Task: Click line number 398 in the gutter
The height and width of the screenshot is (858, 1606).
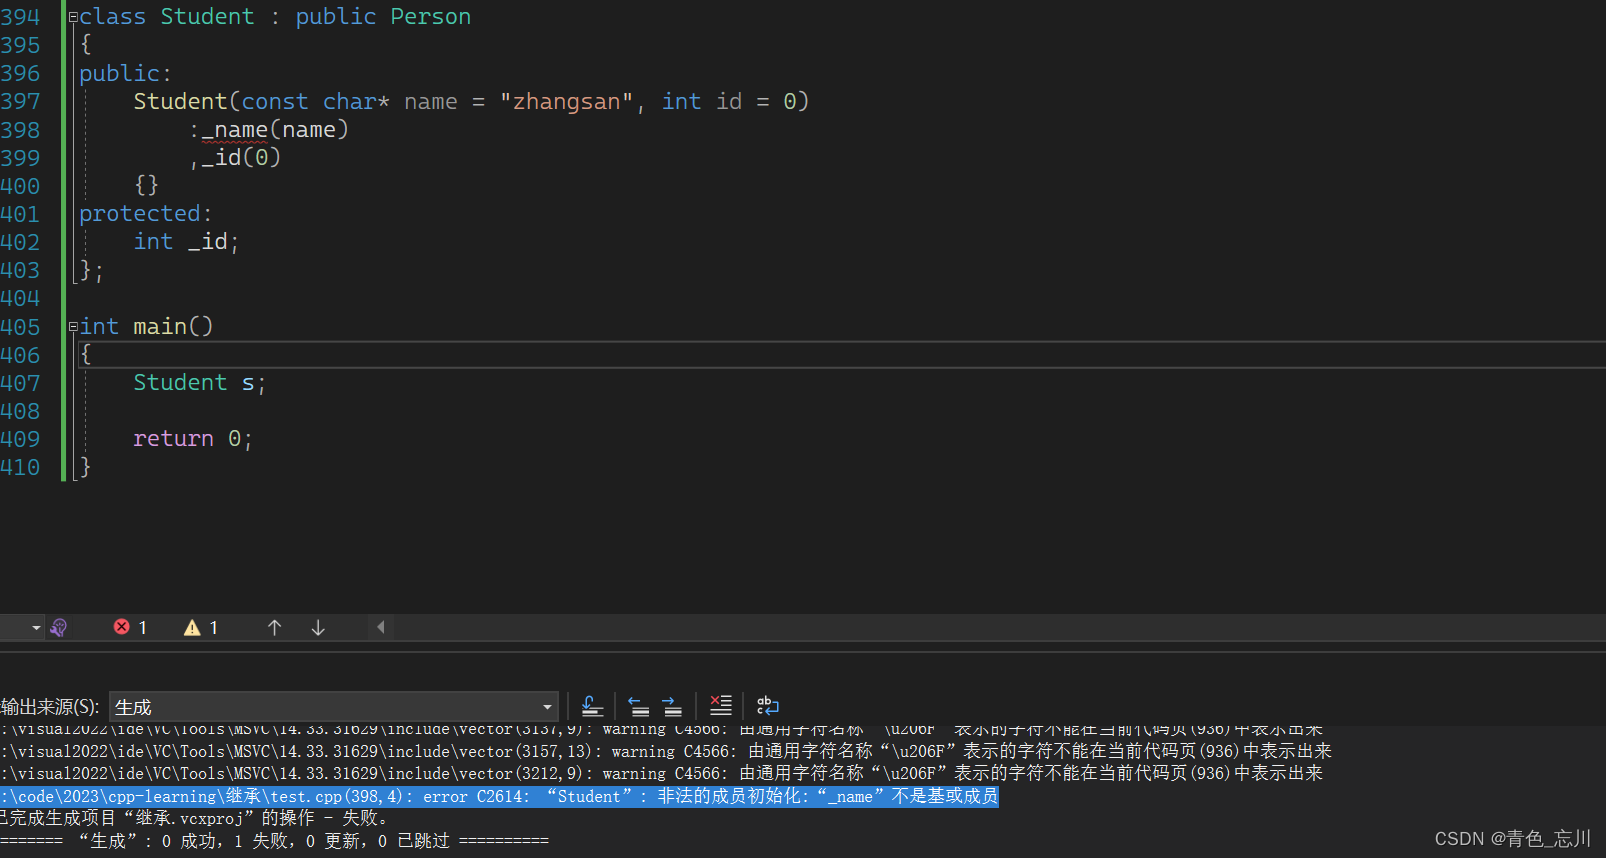Action: [20, 130]
